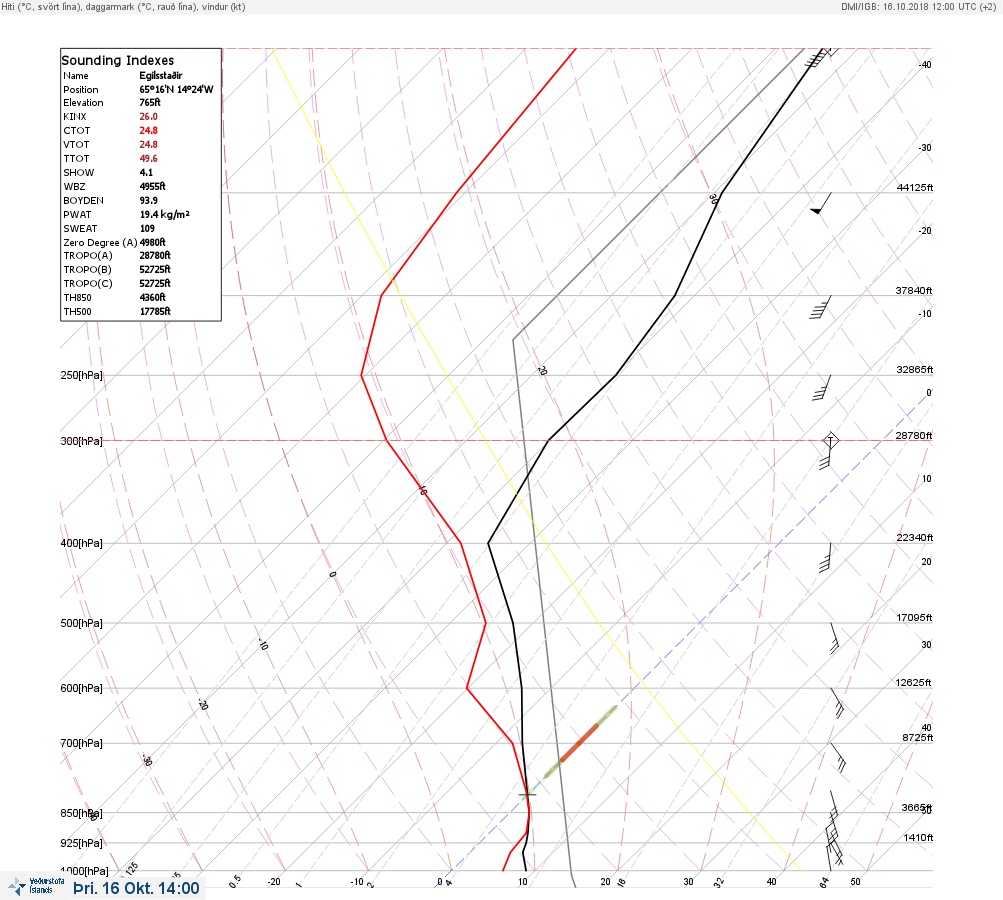
Task: Click the '28780ft' height label on right axis
Action: (x=913, y=436)
